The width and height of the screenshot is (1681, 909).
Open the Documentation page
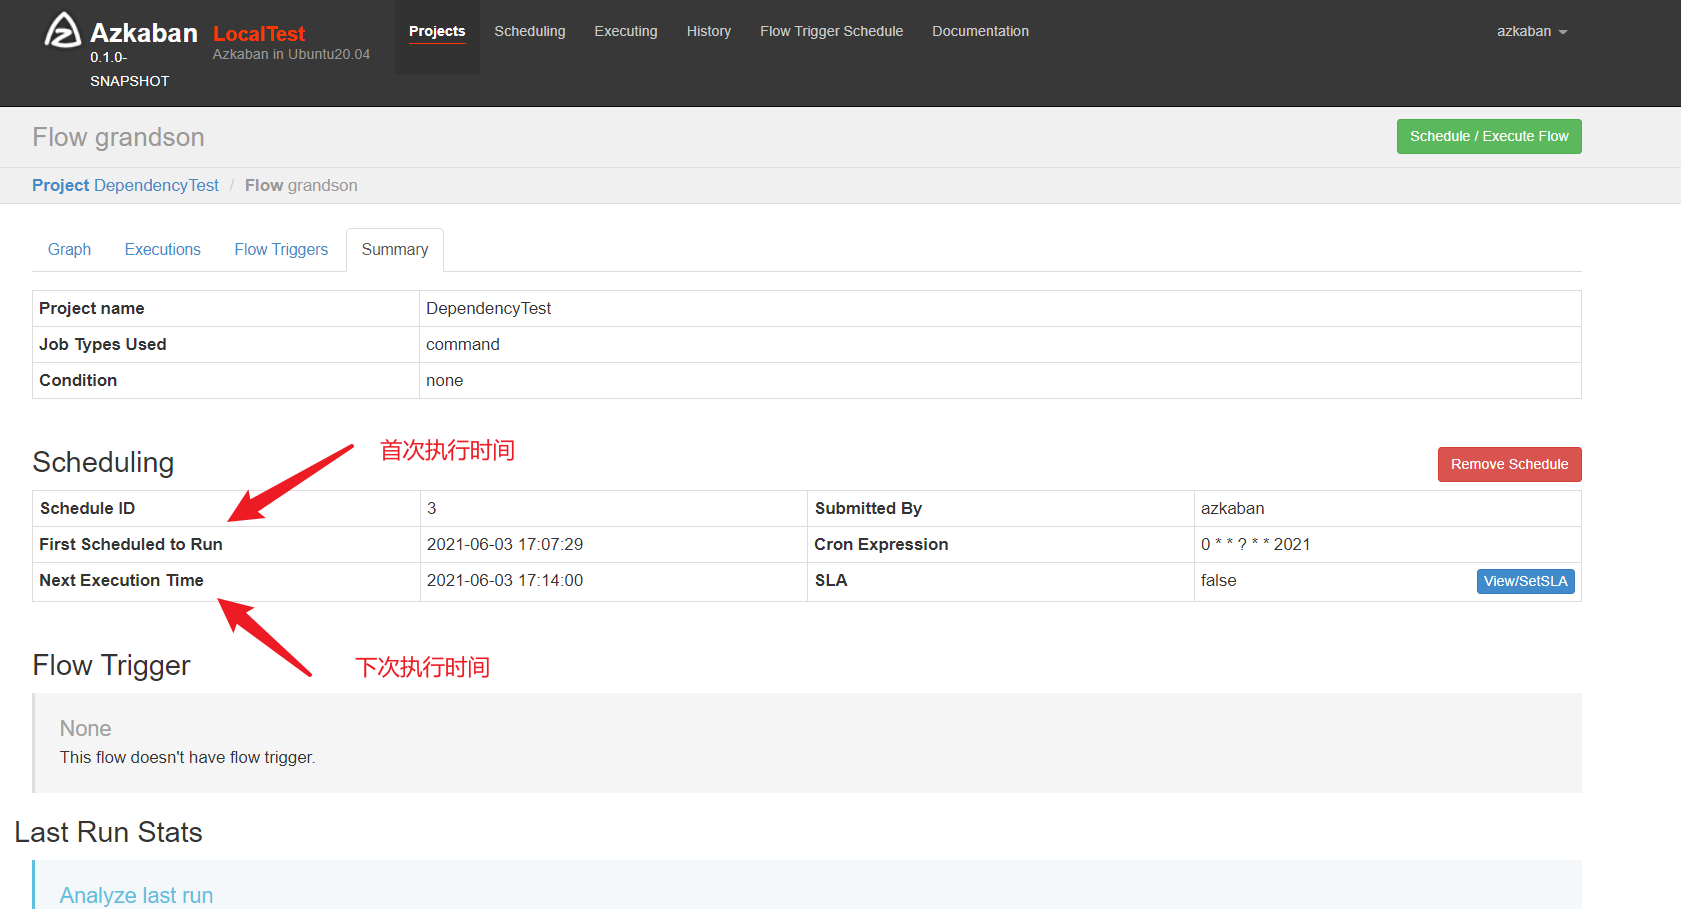[980, 31]
